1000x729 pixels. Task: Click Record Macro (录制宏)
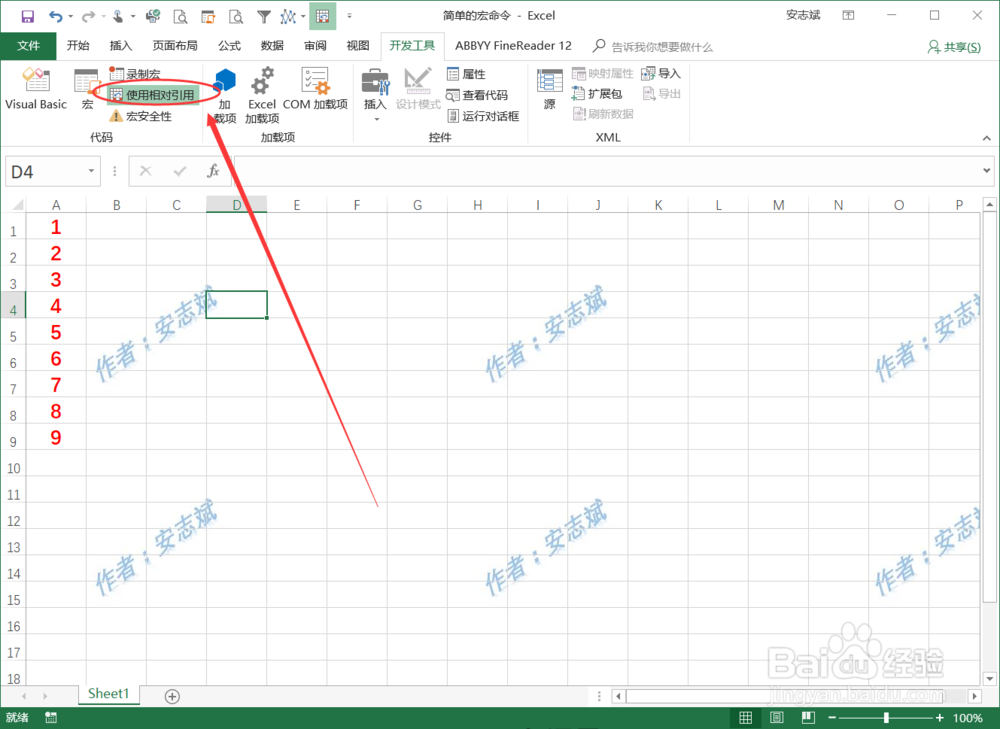(135, 74)
